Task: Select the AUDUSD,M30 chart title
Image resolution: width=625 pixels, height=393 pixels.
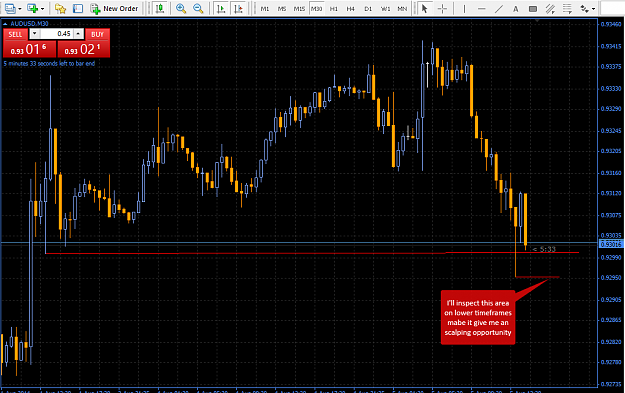Action: click(29, 24)
